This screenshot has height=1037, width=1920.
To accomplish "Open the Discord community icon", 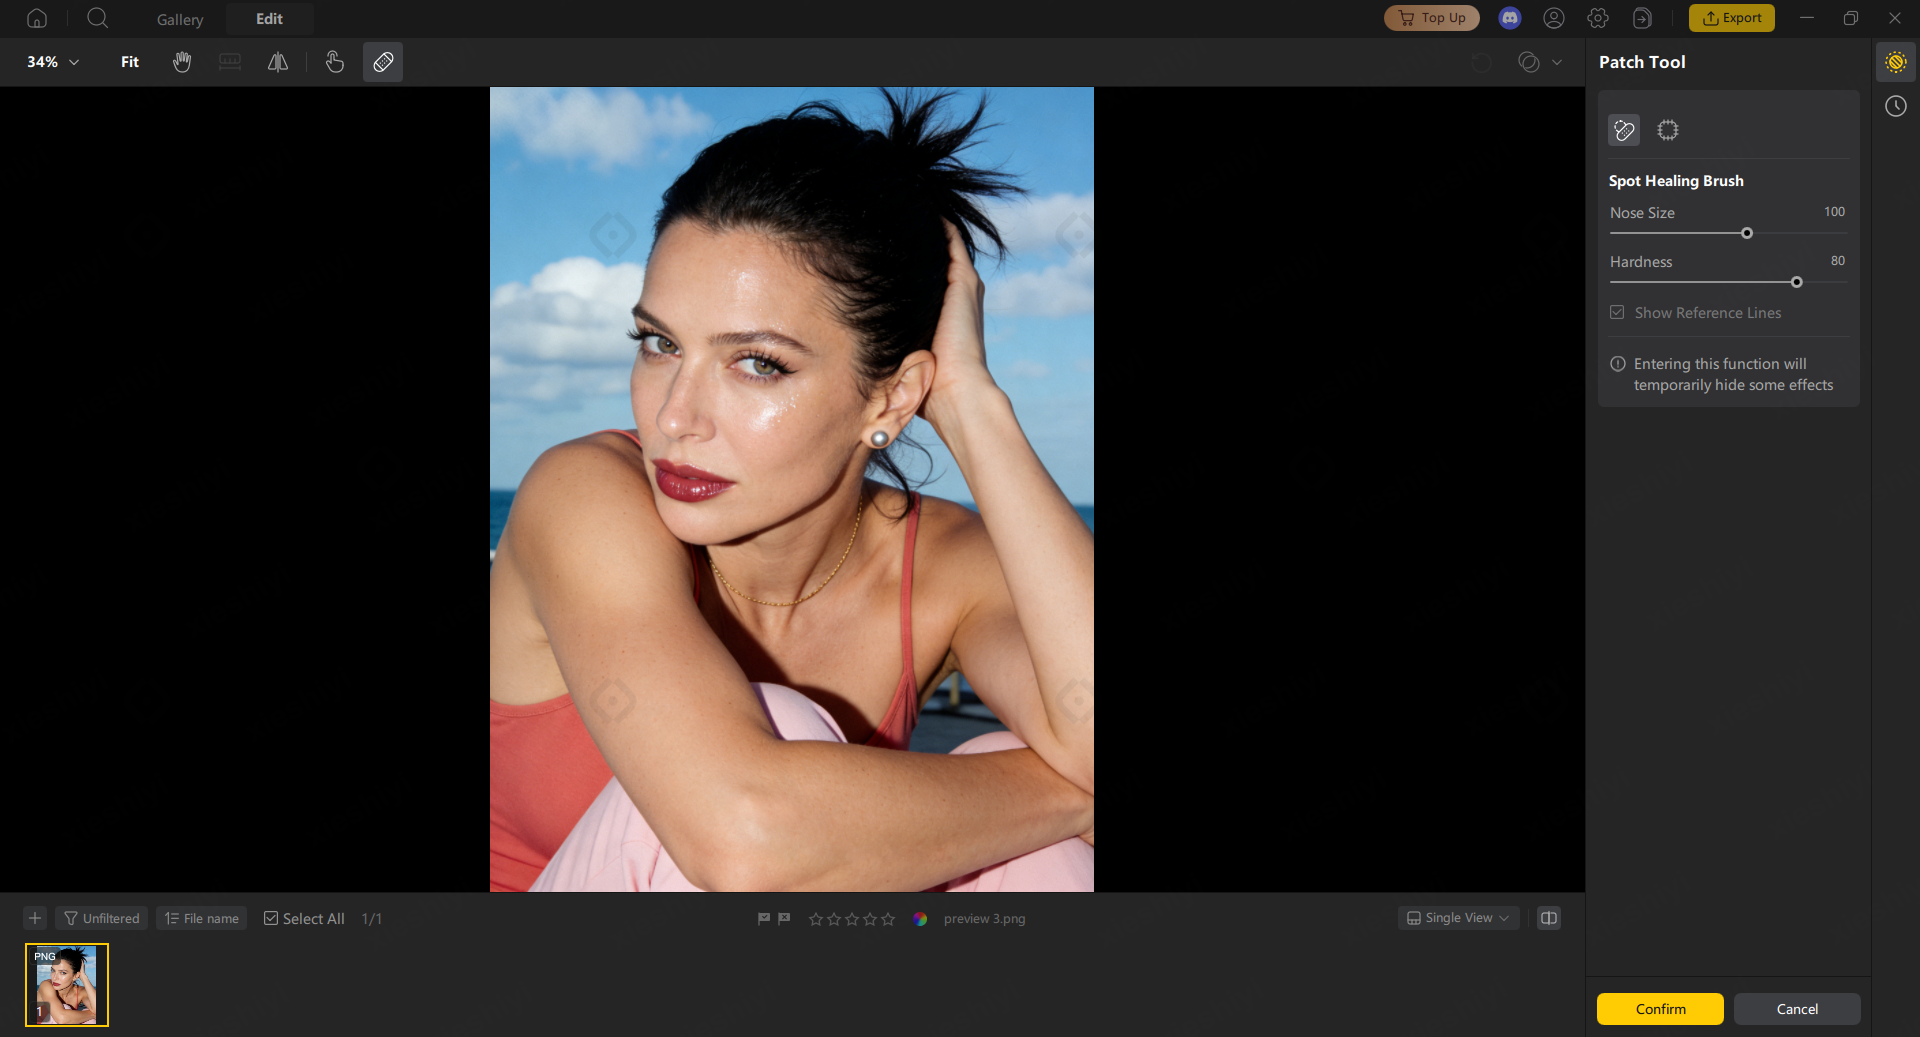I will point(1510,18).
